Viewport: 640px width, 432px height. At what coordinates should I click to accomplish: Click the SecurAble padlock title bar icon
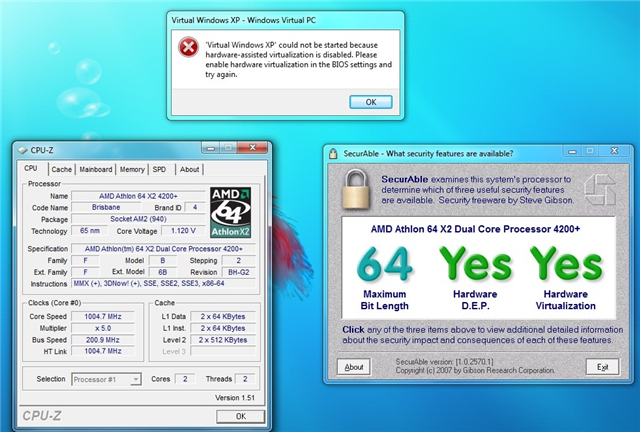(x=333, y=154)
